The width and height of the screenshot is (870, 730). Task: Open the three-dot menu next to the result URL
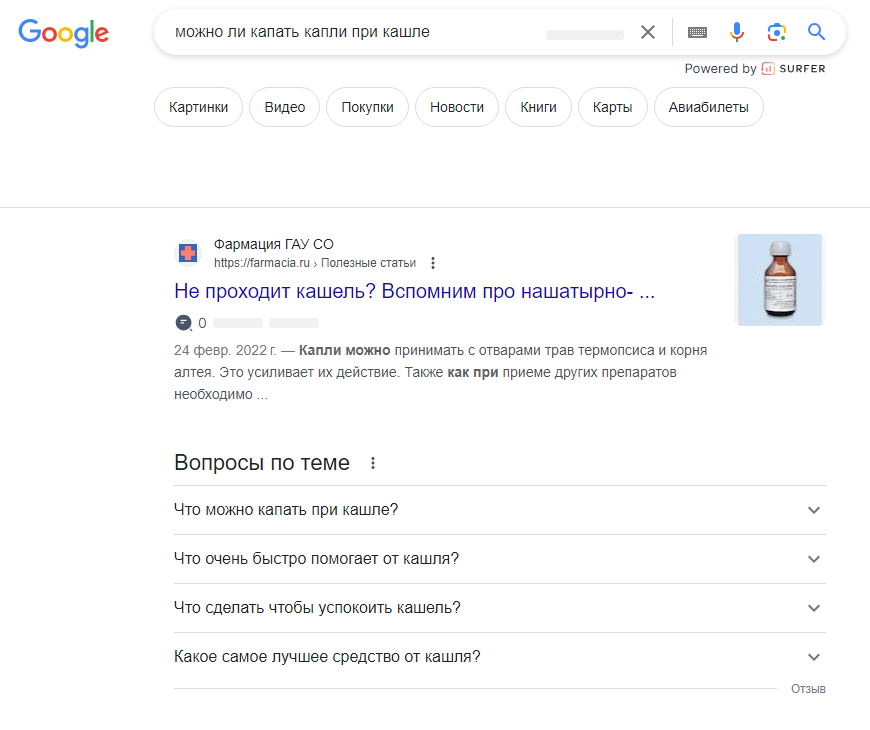432,262
